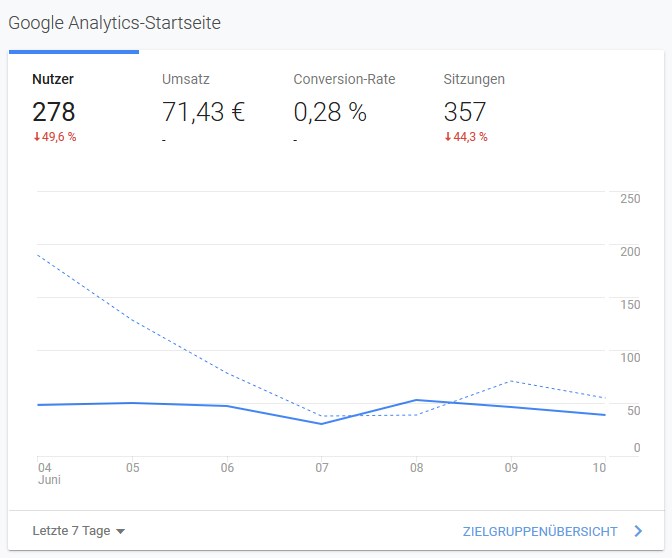Viewport: 672px width, 558px height.
Task: Click the 278 Nutzer value
Action: point(54,112)
